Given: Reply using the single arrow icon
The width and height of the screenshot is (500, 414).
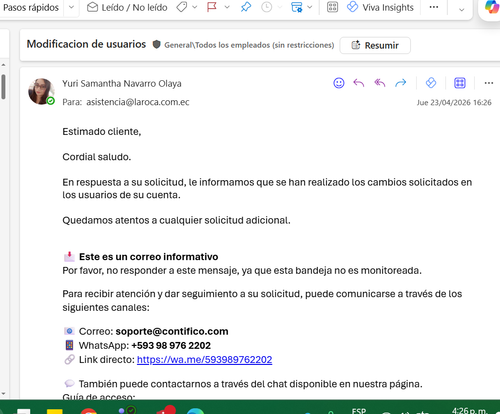Looking at the screenshot, I should click(359, 83).
